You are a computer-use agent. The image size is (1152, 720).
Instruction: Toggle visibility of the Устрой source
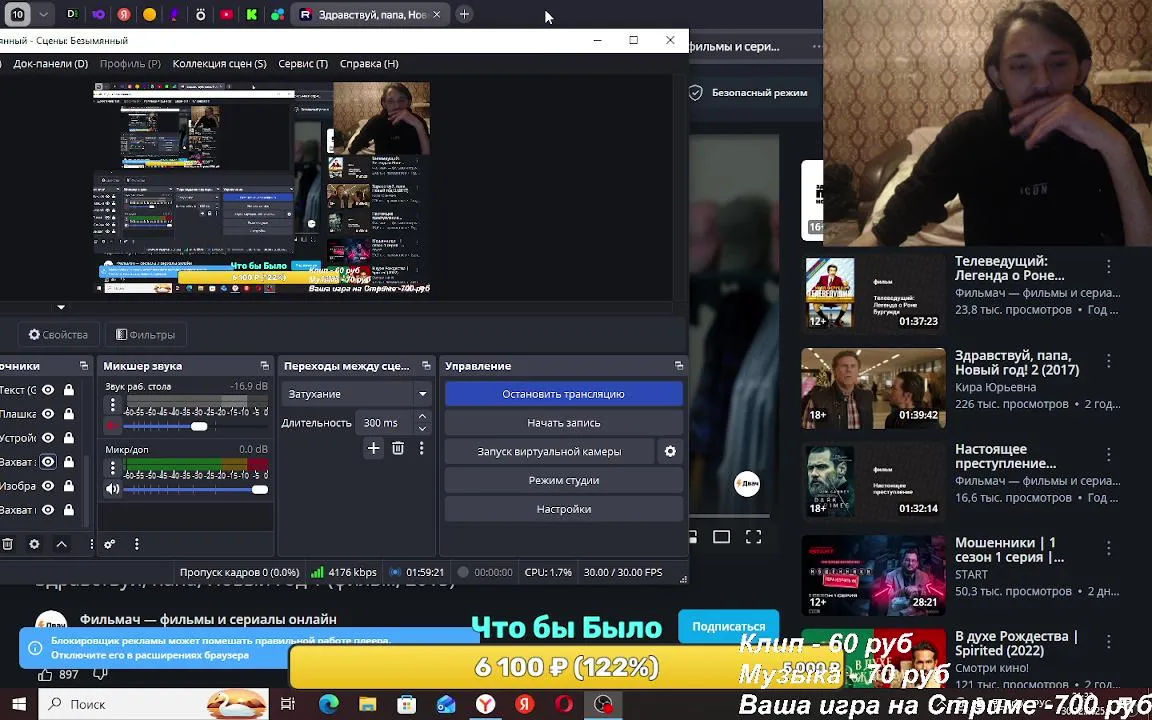(48, 438)
